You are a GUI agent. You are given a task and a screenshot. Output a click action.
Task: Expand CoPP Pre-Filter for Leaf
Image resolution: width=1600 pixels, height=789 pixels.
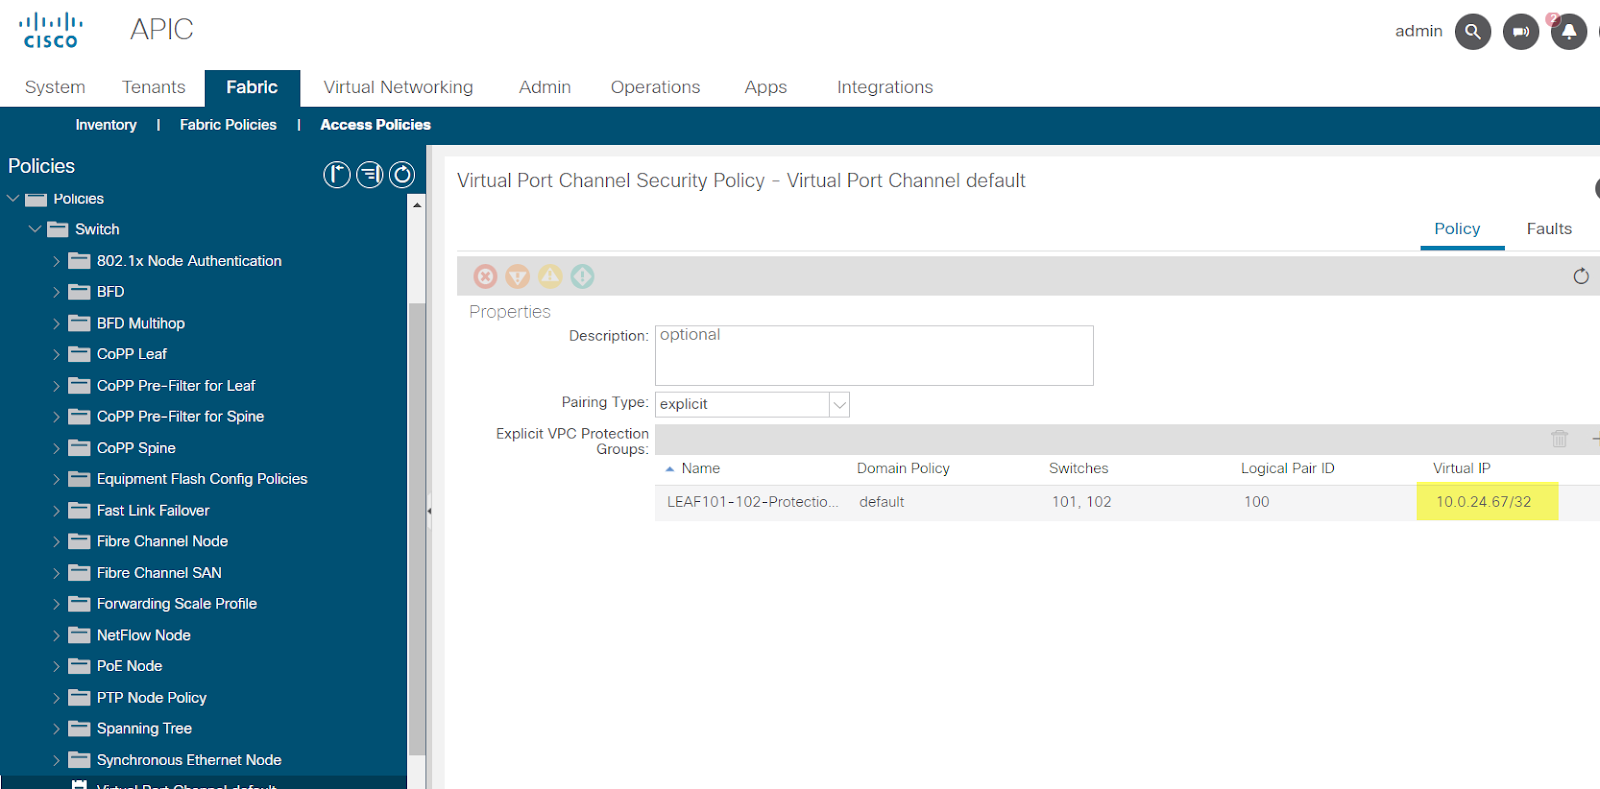pos(56,386)
